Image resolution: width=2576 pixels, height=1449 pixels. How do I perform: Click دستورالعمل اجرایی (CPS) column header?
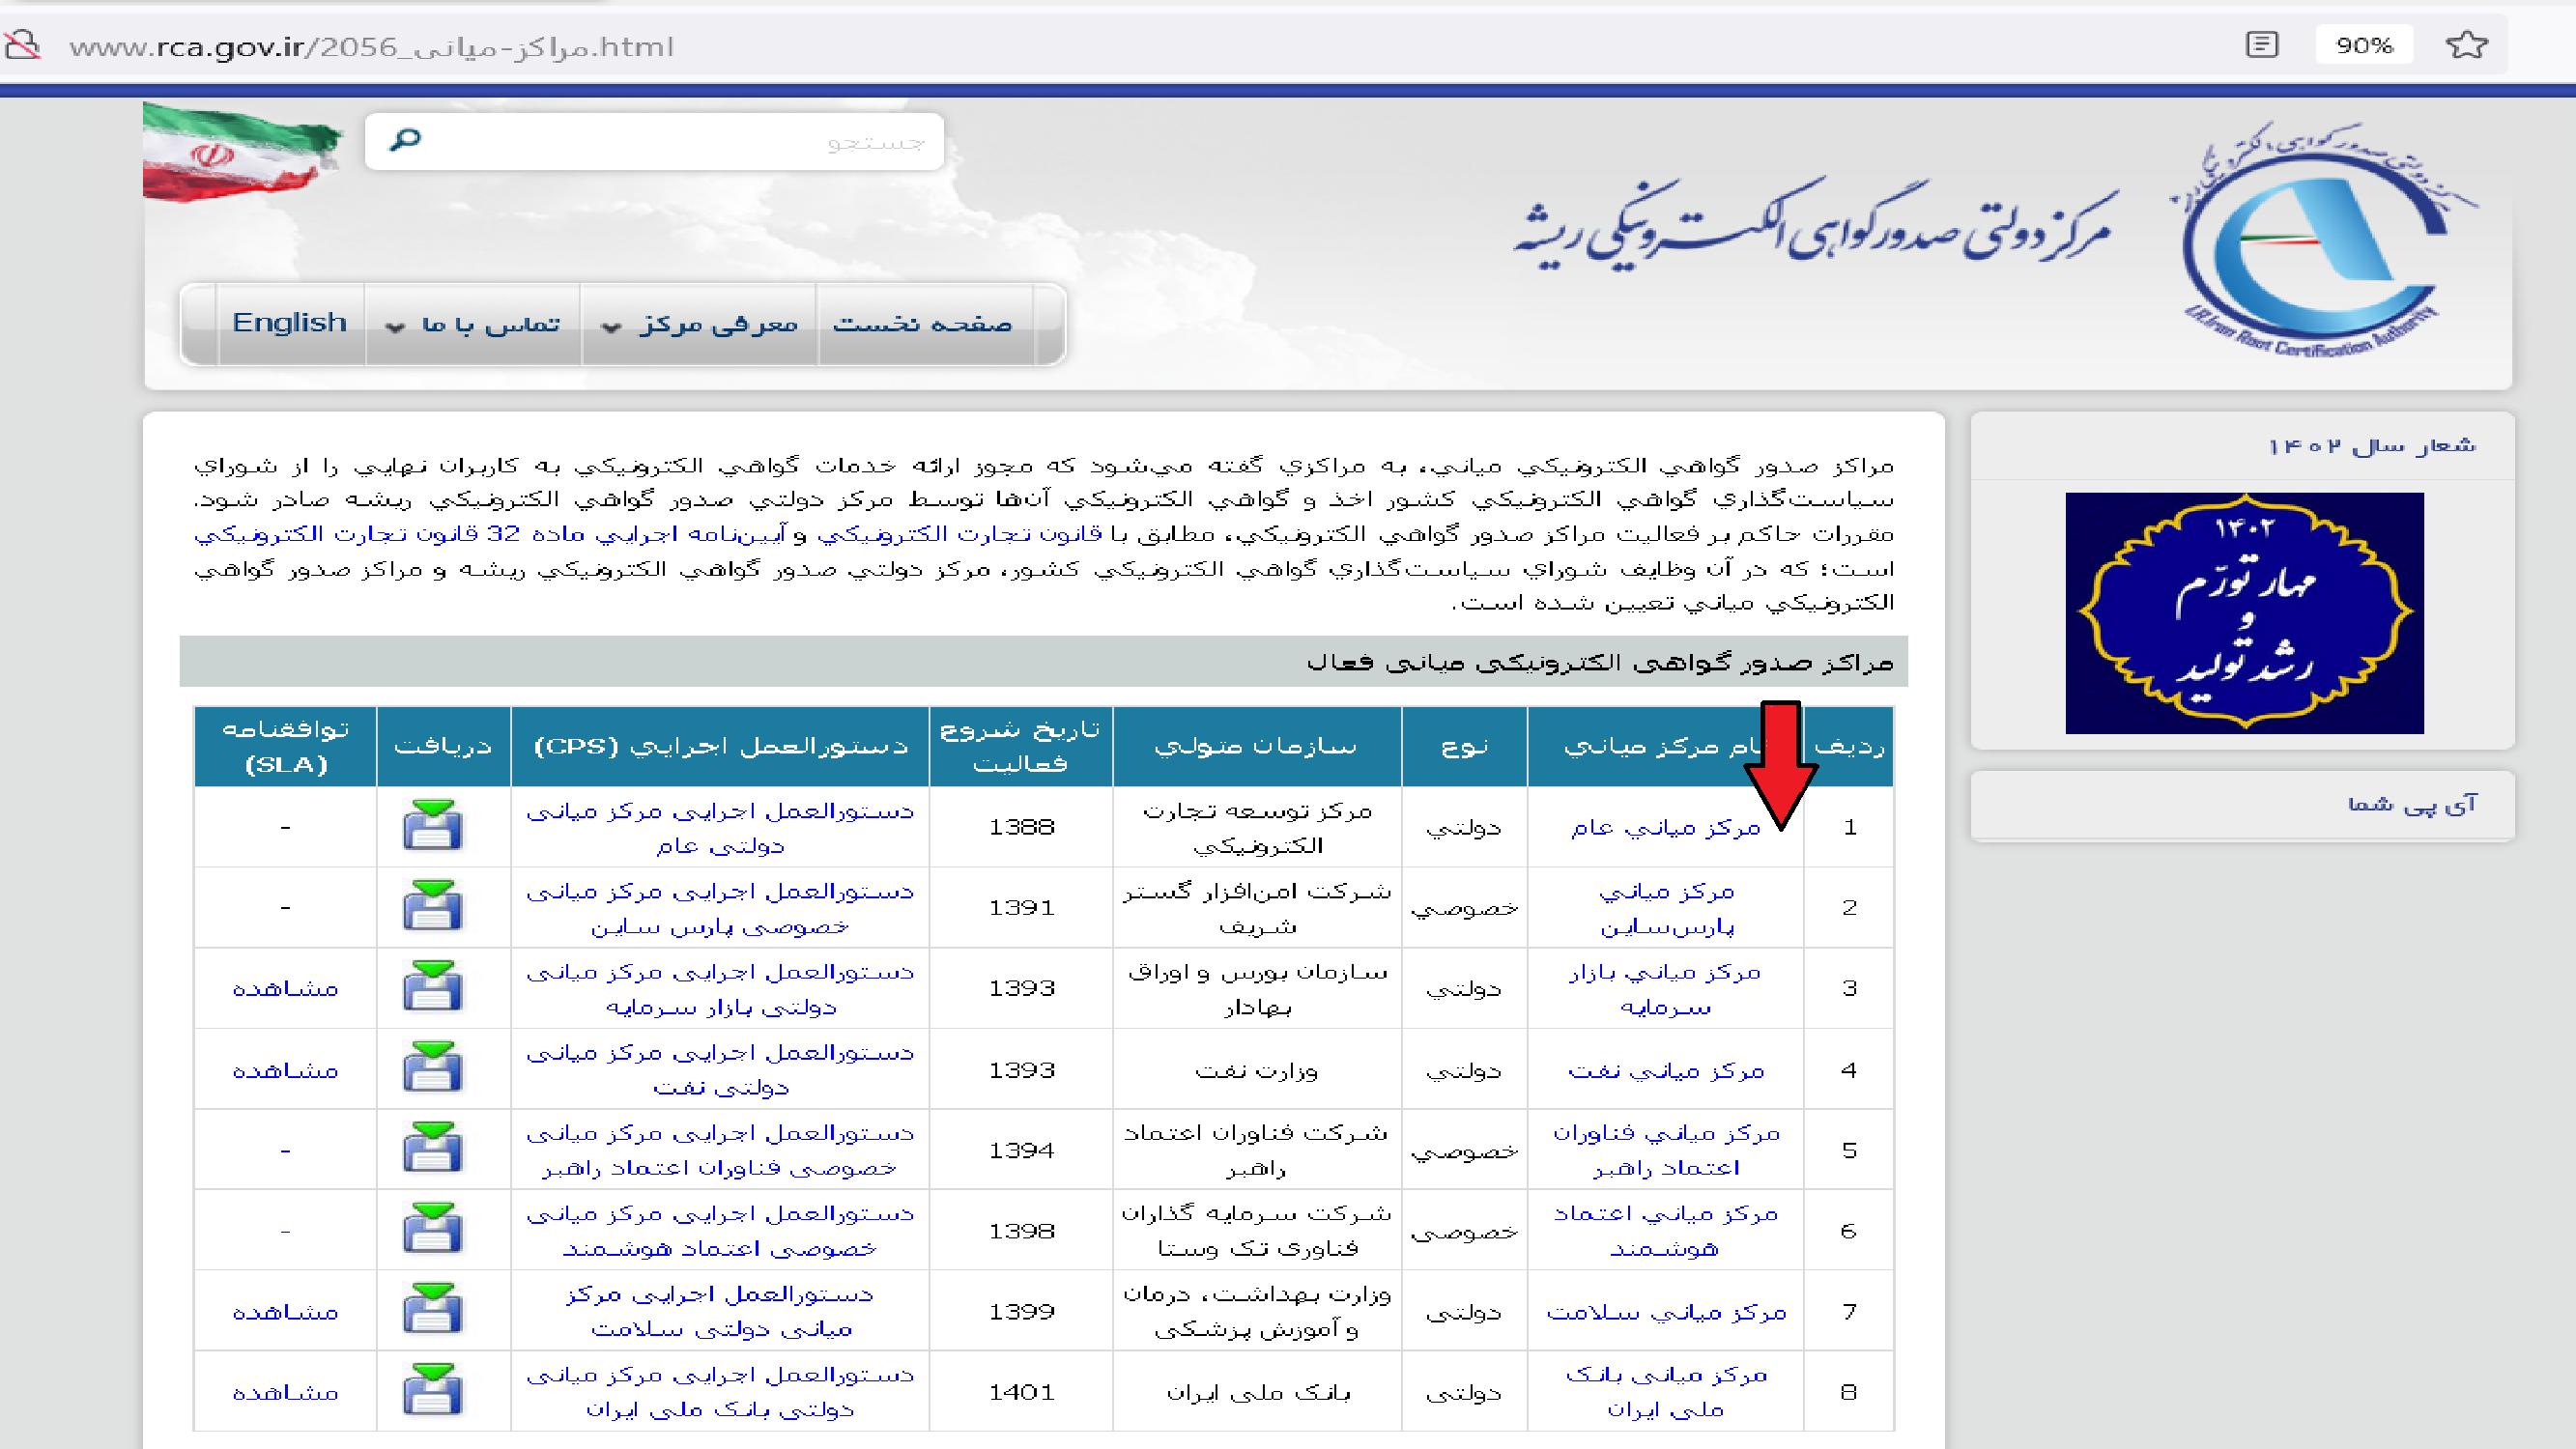point(720,746)
